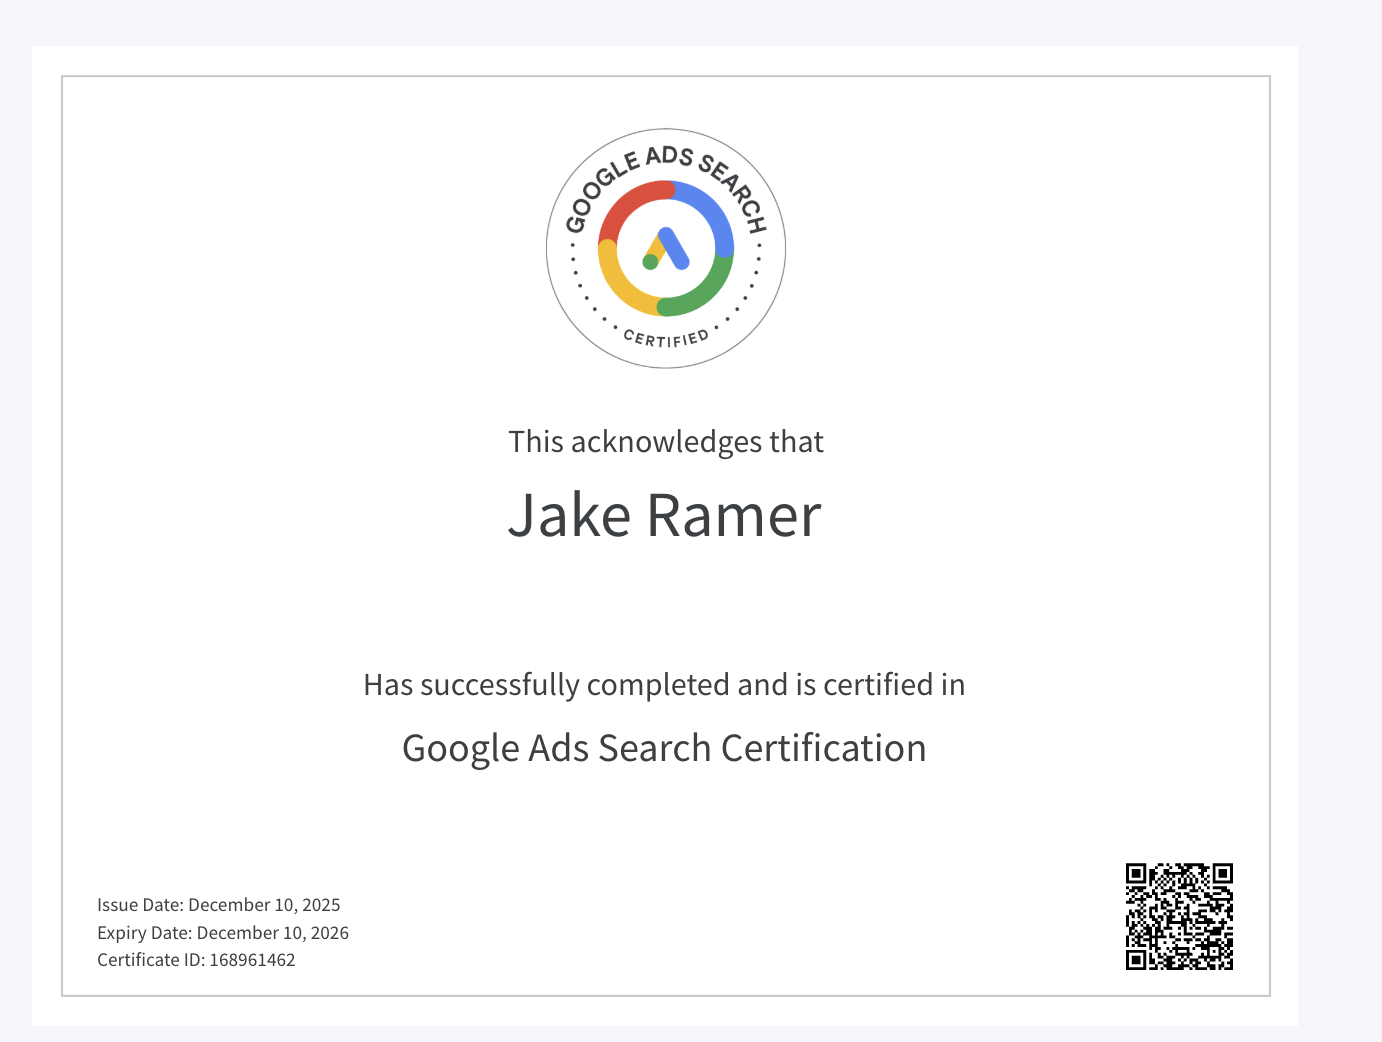Click the 'CERTIFIED' text on the badge

tap(666, 338)
